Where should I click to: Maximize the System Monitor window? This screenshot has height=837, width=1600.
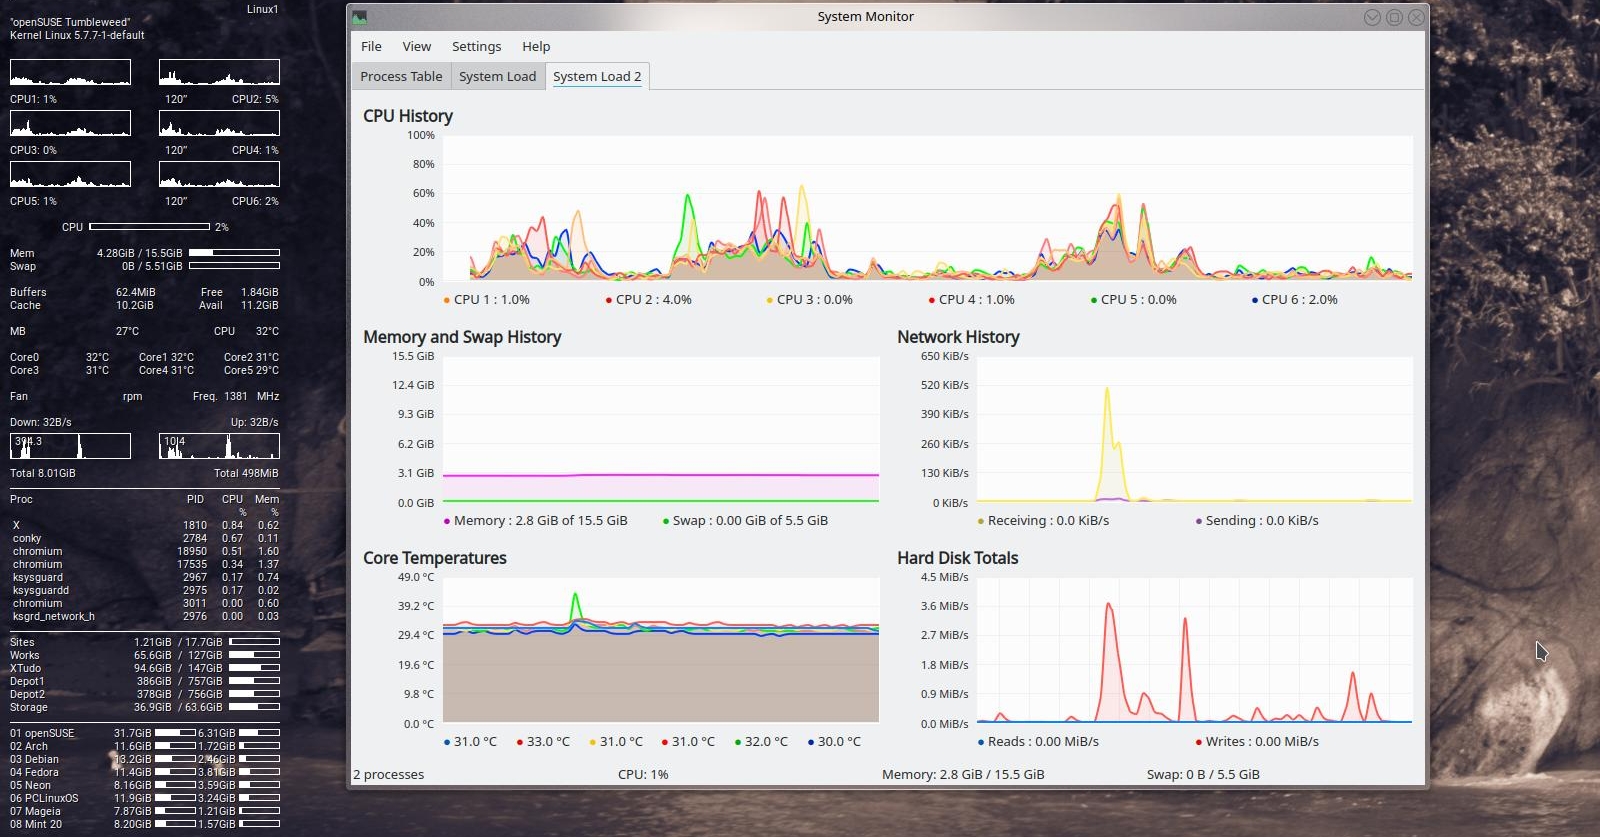(x=1394, y=17)
